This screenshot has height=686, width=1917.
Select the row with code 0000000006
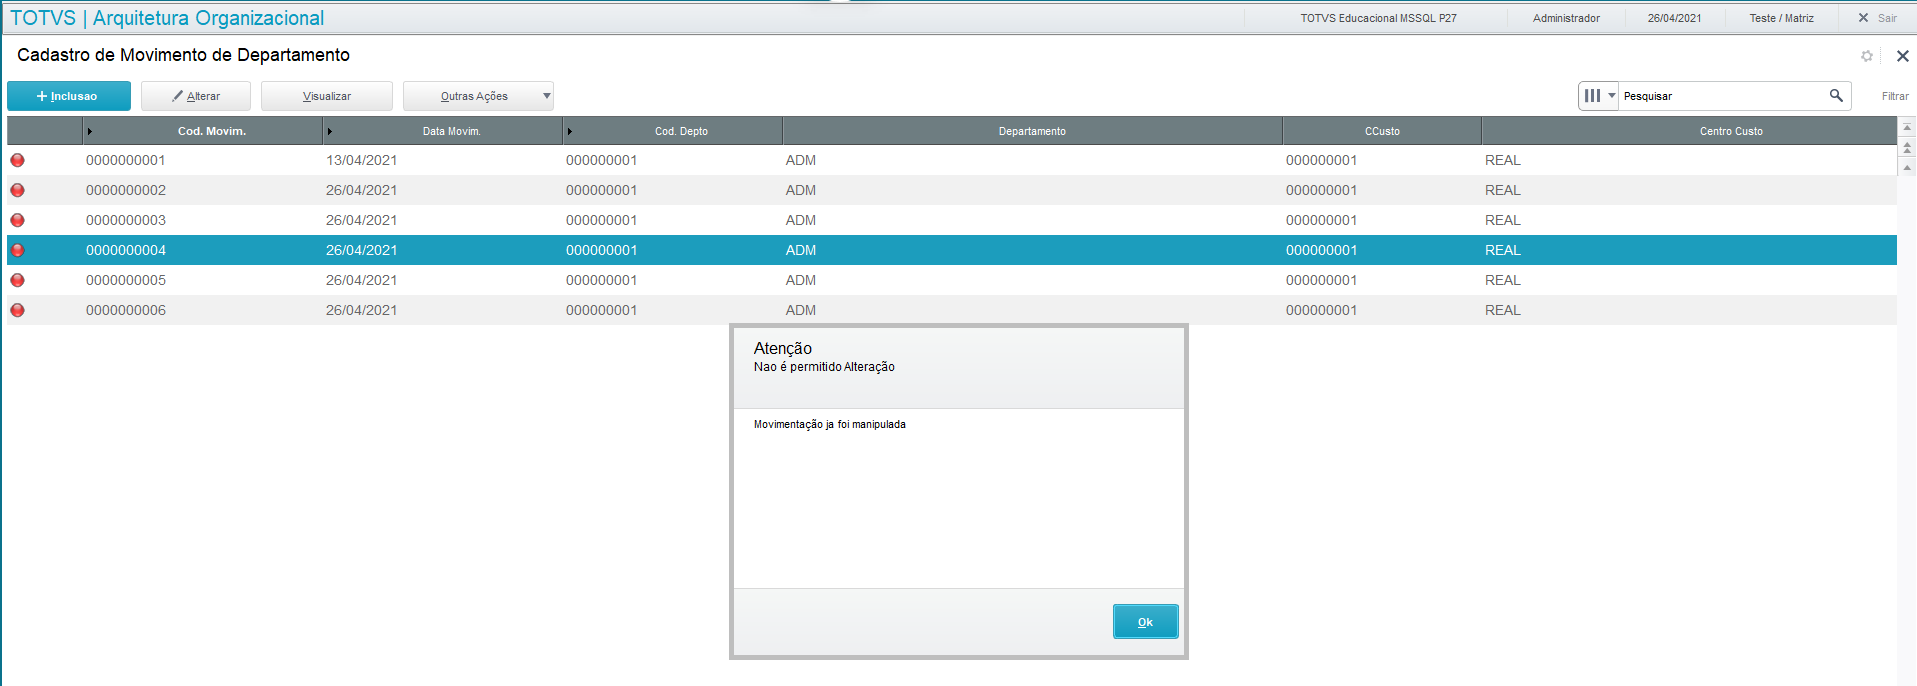952,310
